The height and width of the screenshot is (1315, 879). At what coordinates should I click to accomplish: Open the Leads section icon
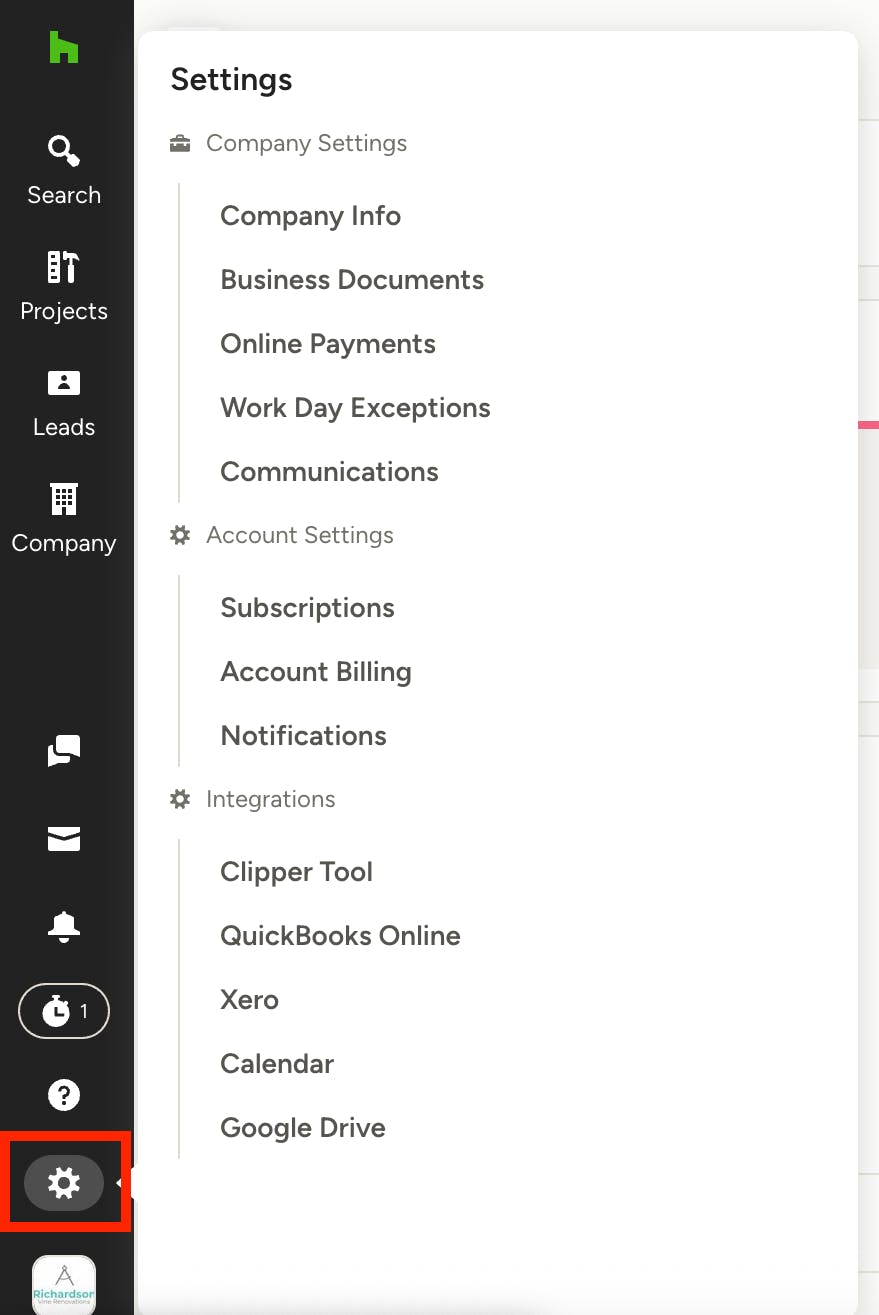point(64,383)
